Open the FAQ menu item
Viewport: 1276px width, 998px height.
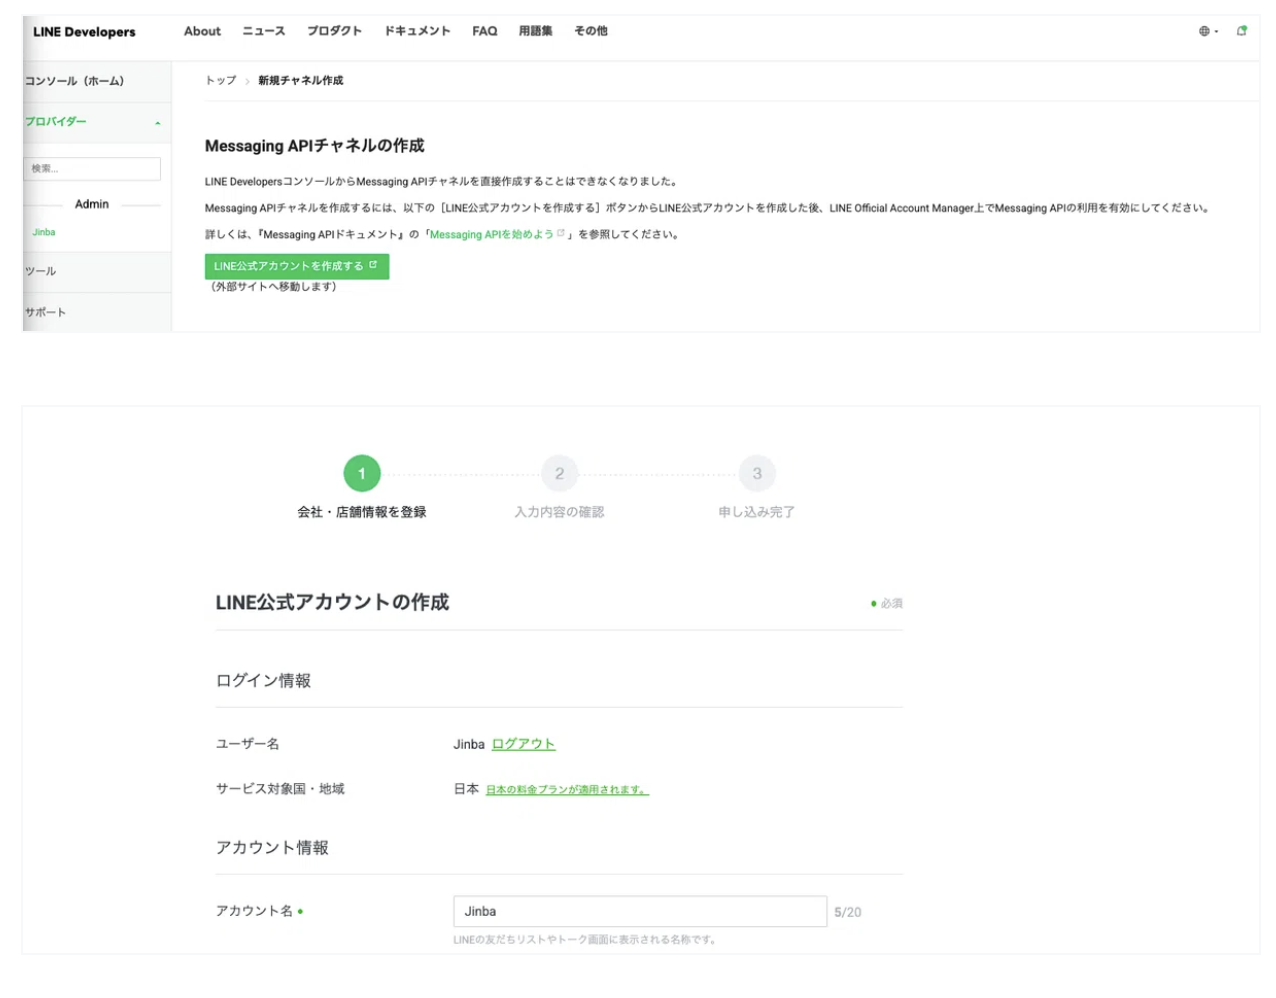click(x=485, y=31)
